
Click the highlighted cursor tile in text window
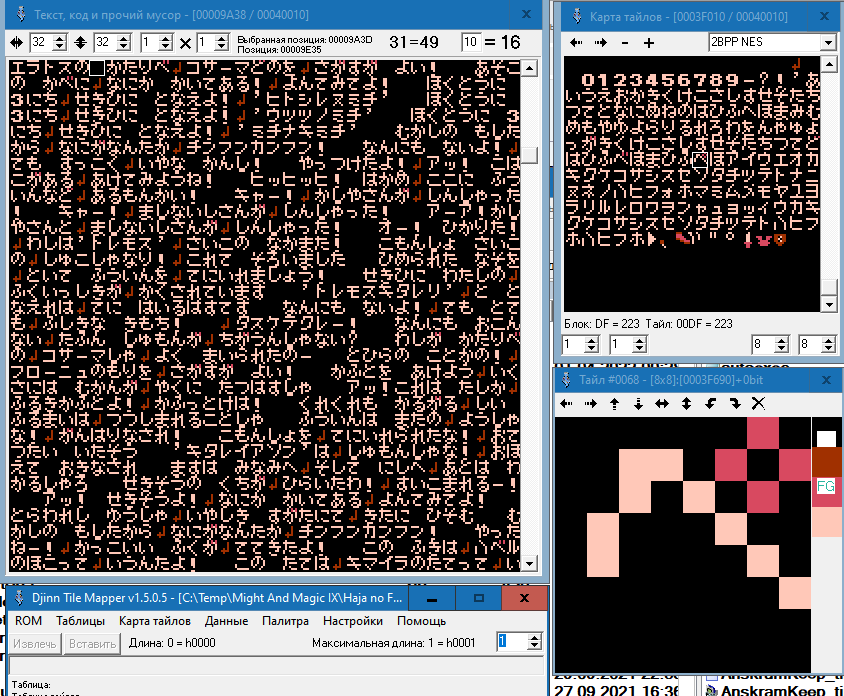(97, 67)
